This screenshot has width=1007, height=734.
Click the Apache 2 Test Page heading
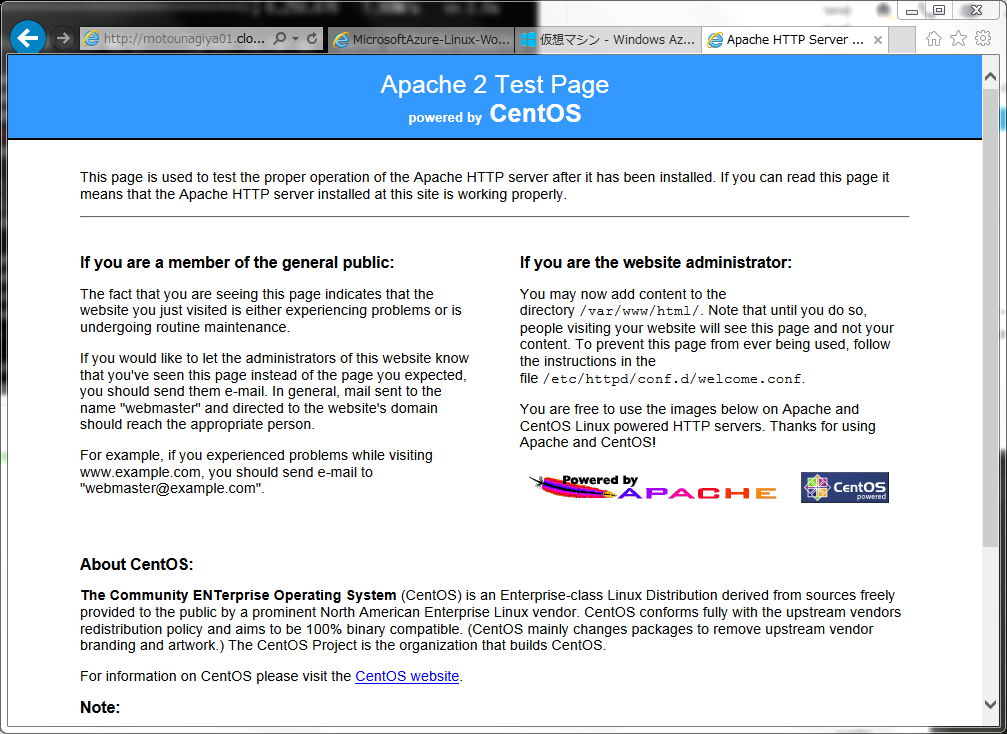pyautogui.click(x=495, y=85)
